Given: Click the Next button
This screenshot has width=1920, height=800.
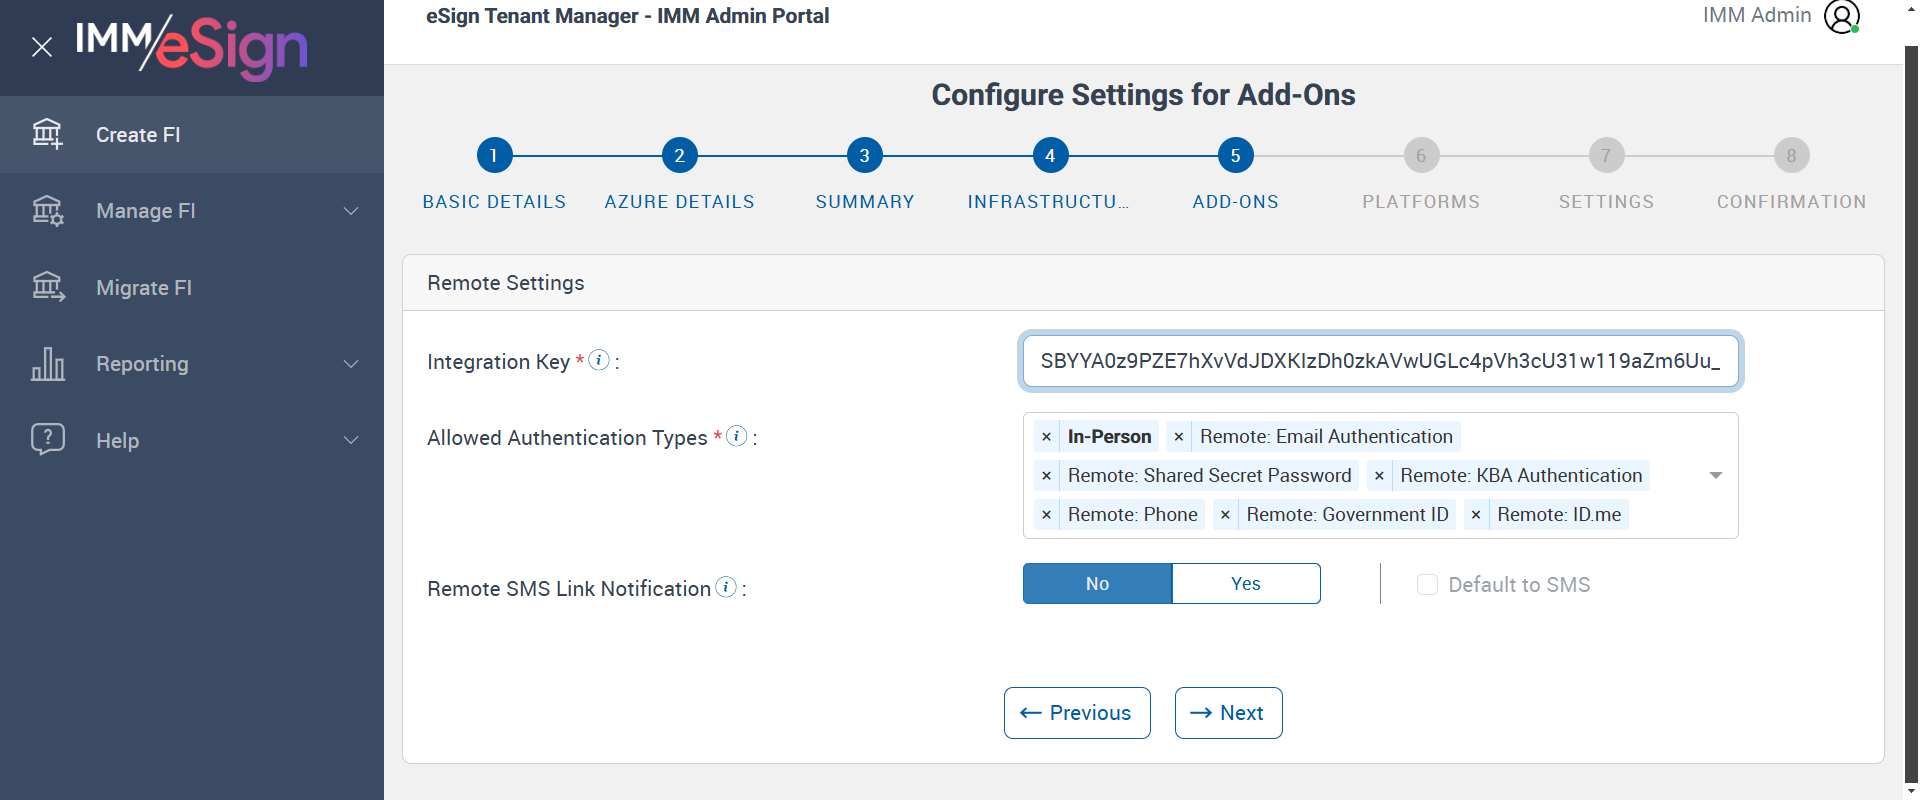Looking at the screenshot, I should tap(1228, 713).
